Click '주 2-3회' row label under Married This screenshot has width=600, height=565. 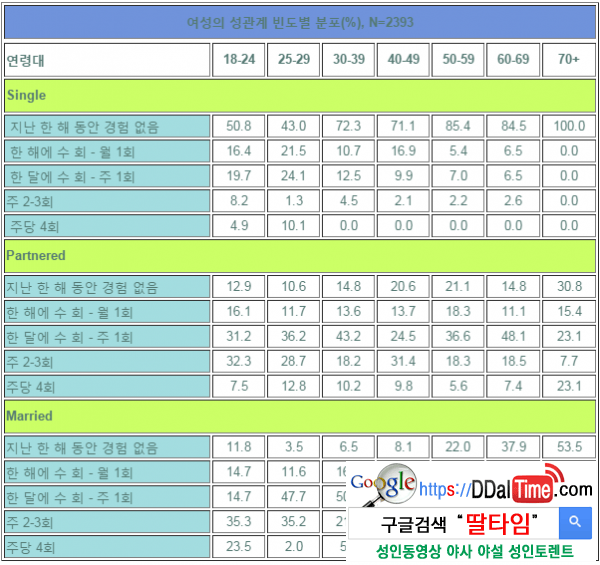coord(107,521)
